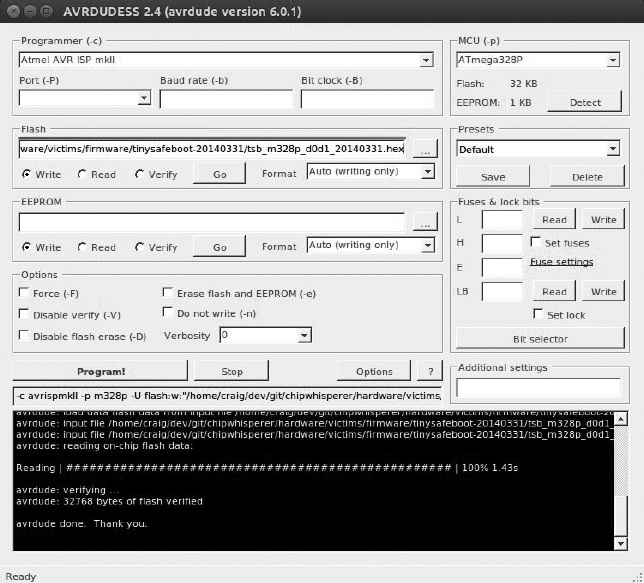644x583 pixels.
Task: Click the H fuse input field
Action: click(502, 243)
